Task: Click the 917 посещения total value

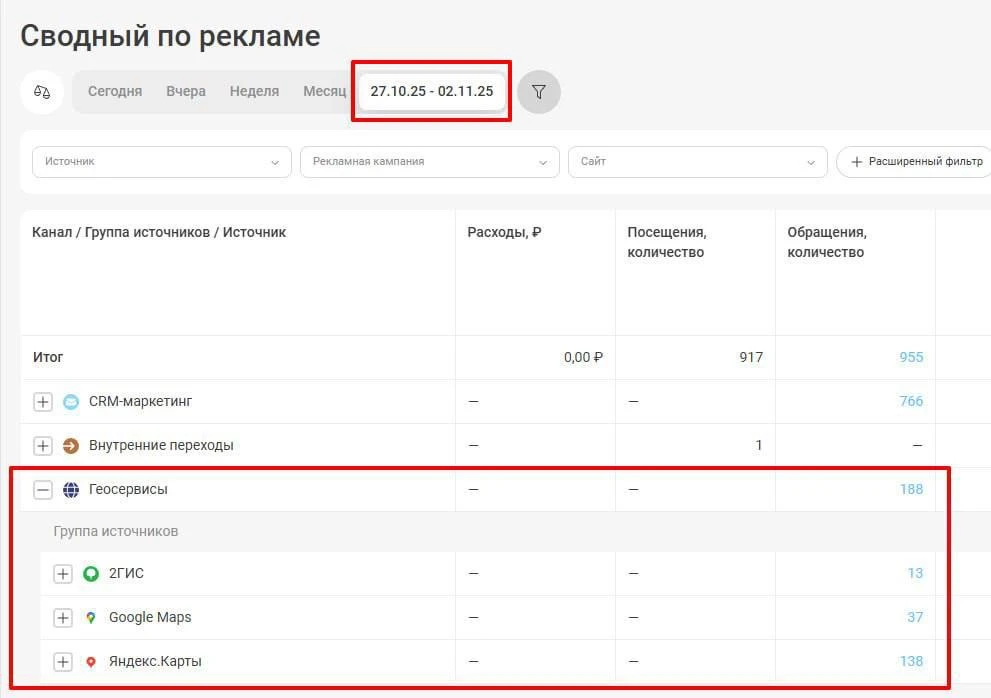Action: click(x=751, y=357)
